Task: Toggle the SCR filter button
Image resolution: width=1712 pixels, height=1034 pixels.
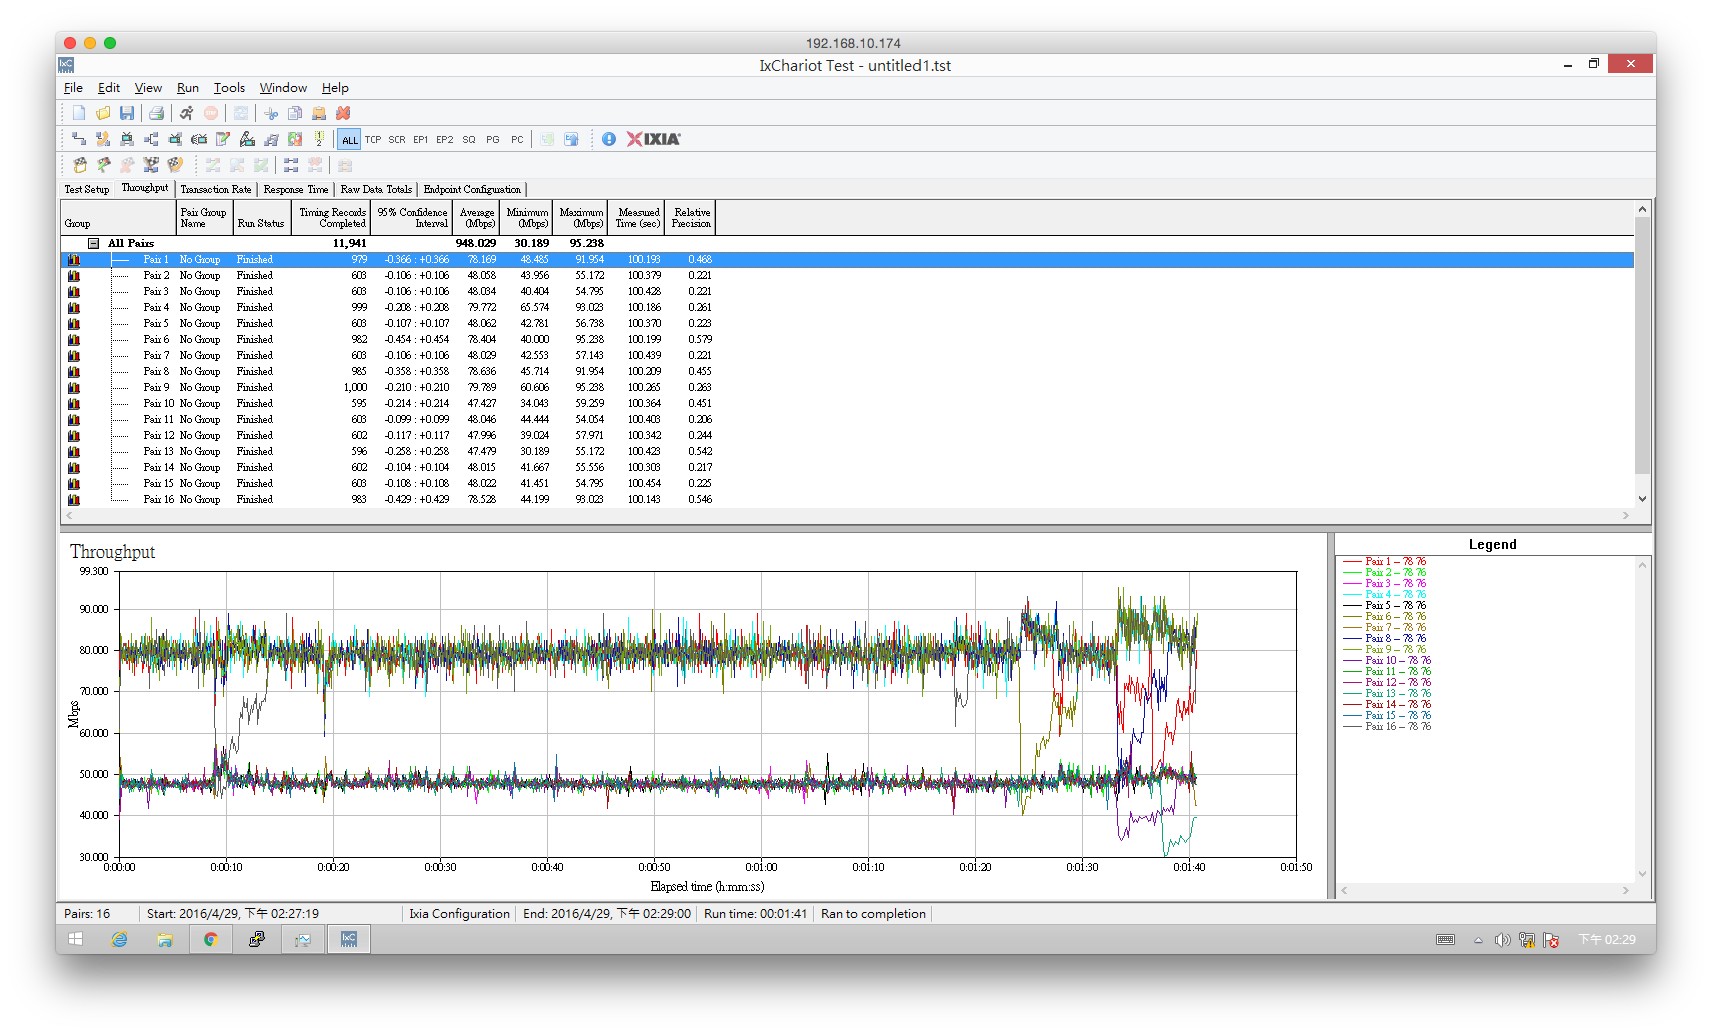Action: (x=397, y=139)
